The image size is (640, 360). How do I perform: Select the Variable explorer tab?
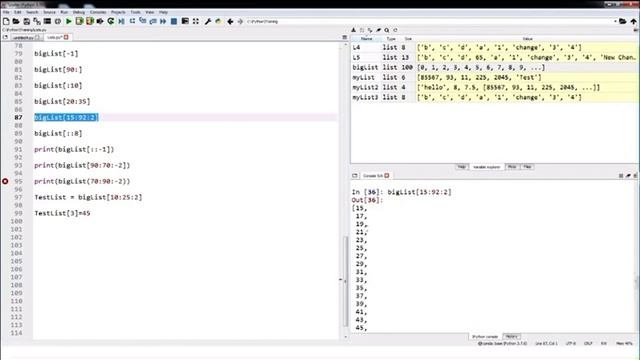pos(486,167)
